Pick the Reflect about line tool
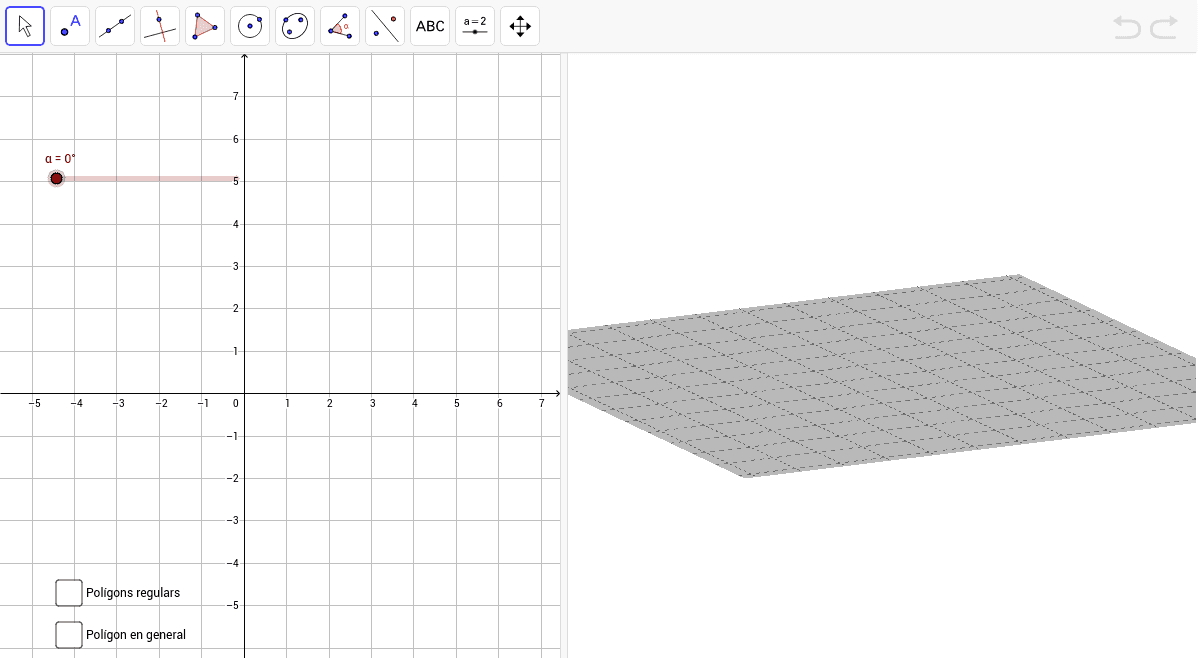Image resolution: width=1198 pixels, height=660 pixels. click(385, 26)
